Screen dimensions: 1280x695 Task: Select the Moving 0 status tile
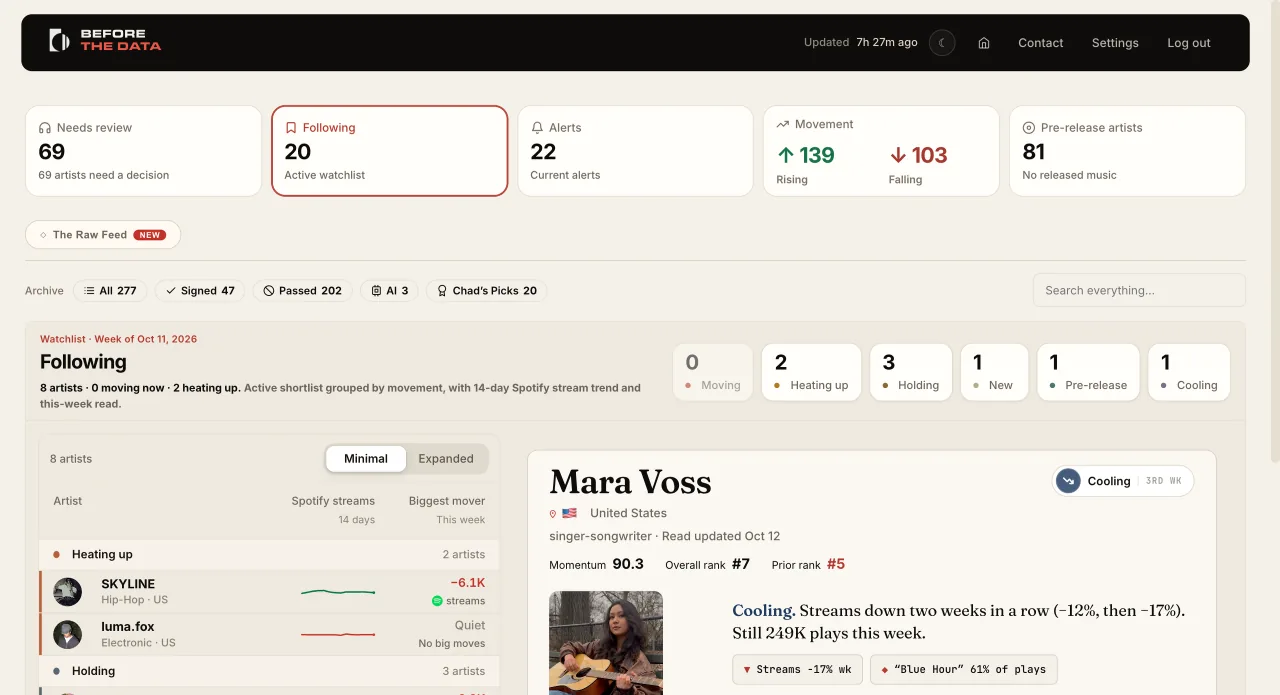713,372
